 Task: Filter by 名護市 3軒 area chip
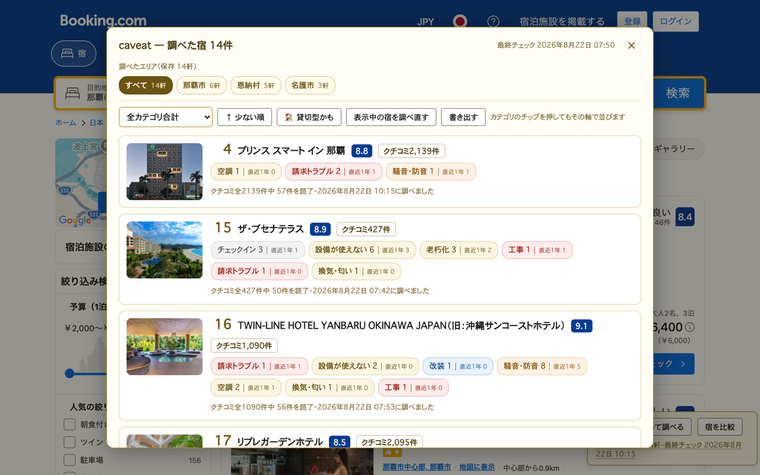click(x=310, y=85)
